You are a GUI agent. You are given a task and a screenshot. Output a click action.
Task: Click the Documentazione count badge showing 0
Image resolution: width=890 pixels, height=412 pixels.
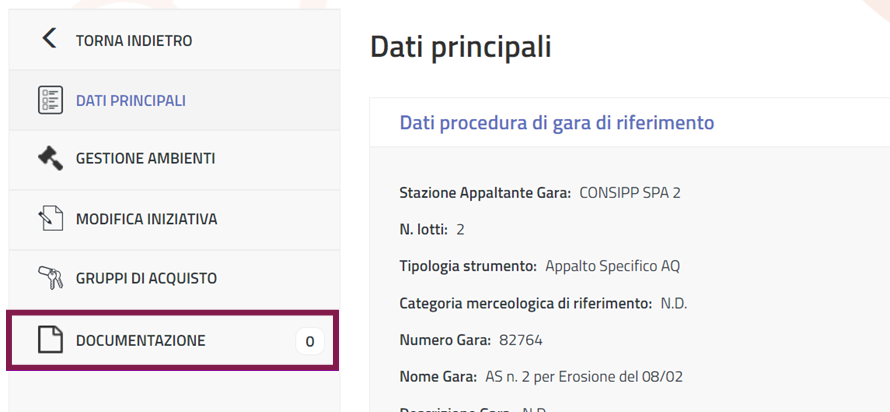pyautogui.click(x=309, y=341)
